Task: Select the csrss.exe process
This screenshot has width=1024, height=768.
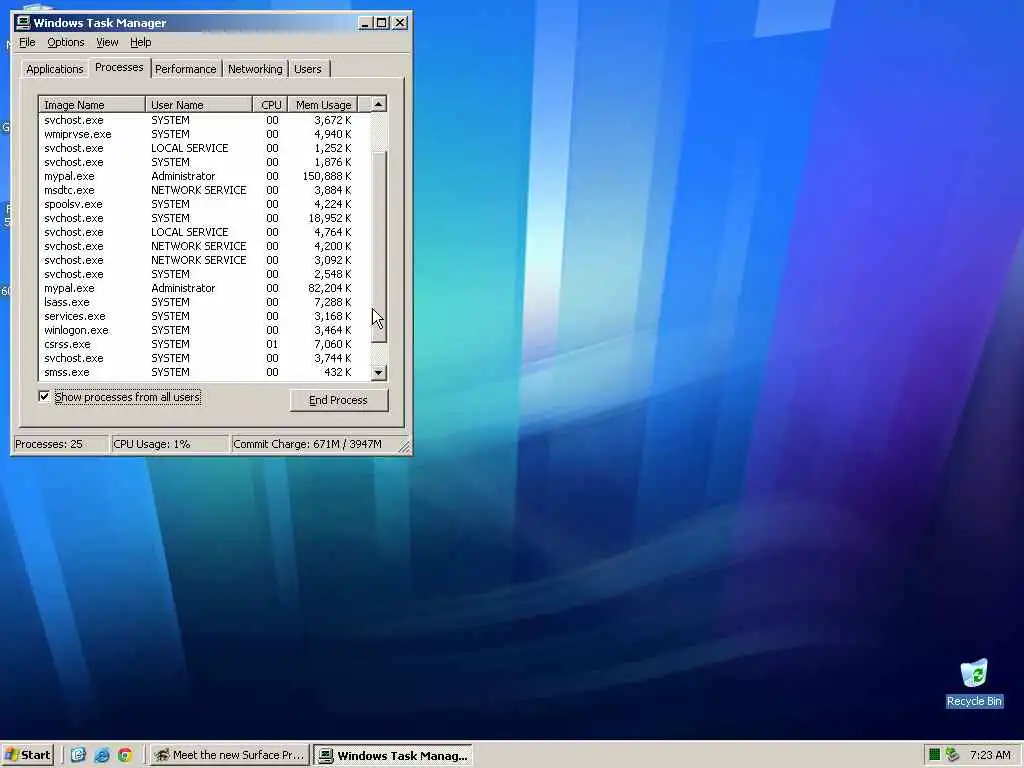Action: pyautogui.click(x=204, y=344)
